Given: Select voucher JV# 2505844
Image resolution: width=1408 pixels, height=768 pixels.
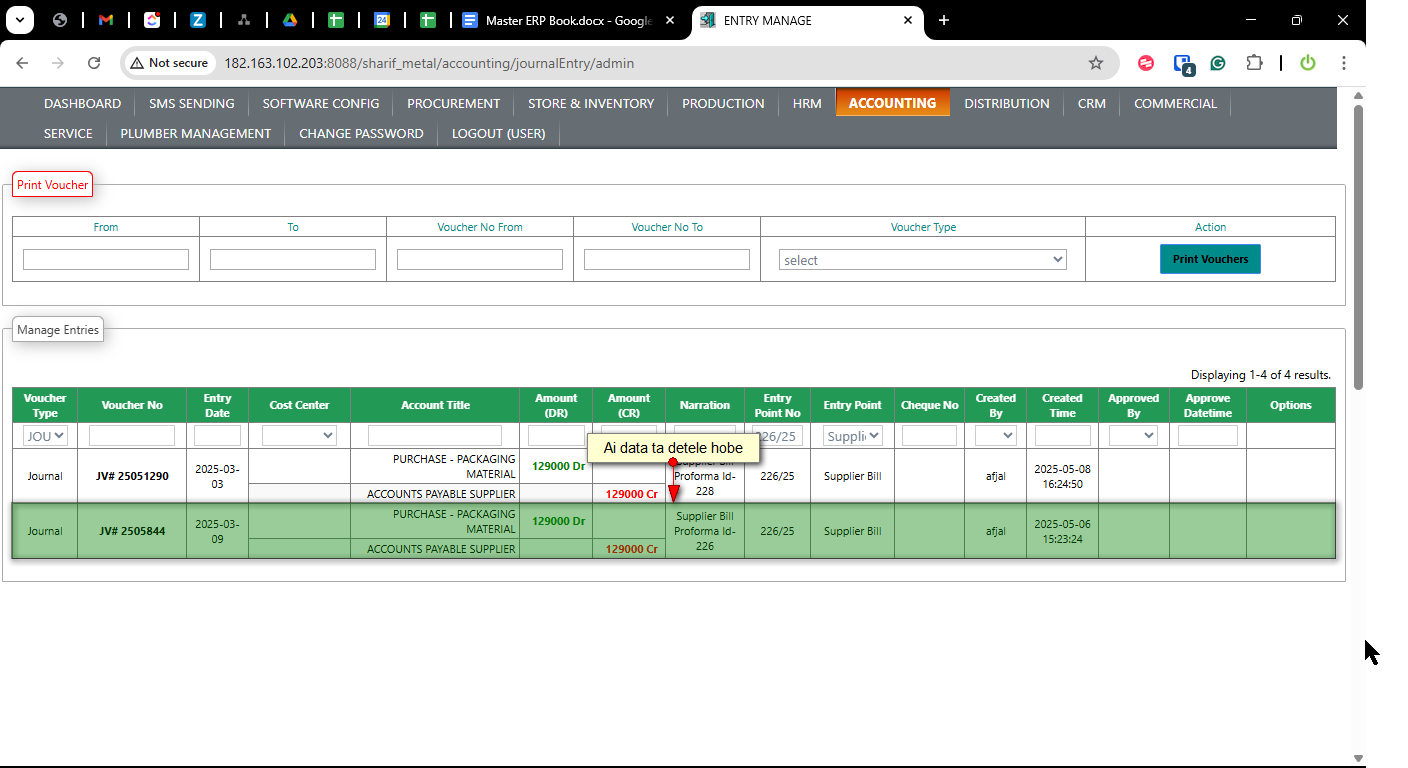Looking at the screenshot, I should [x=132, y=531].
